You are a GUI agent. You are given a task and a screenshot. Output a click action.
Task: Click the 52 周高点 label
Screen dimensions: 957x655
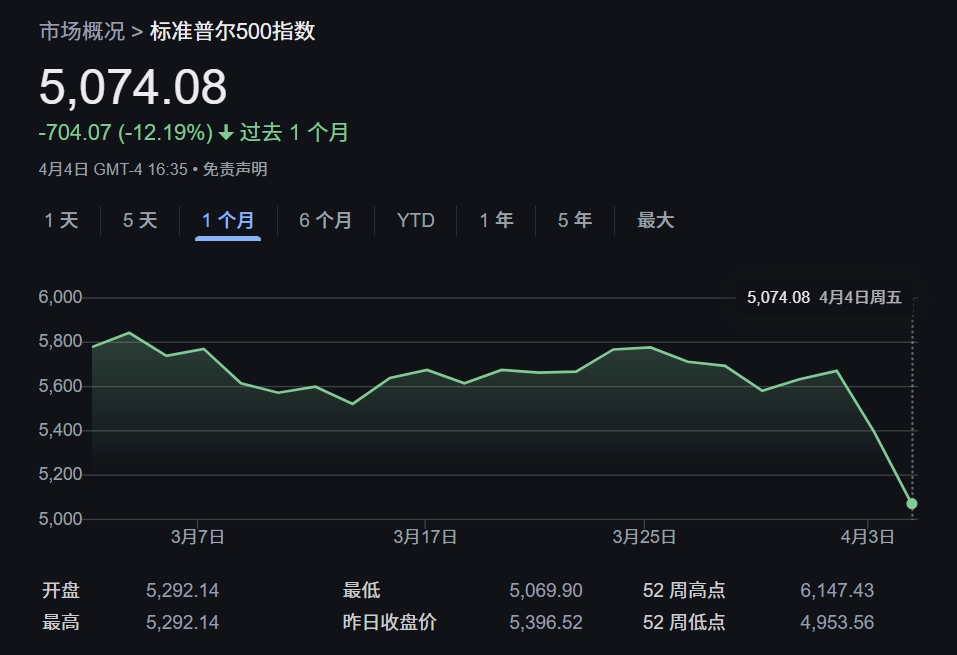684,590
